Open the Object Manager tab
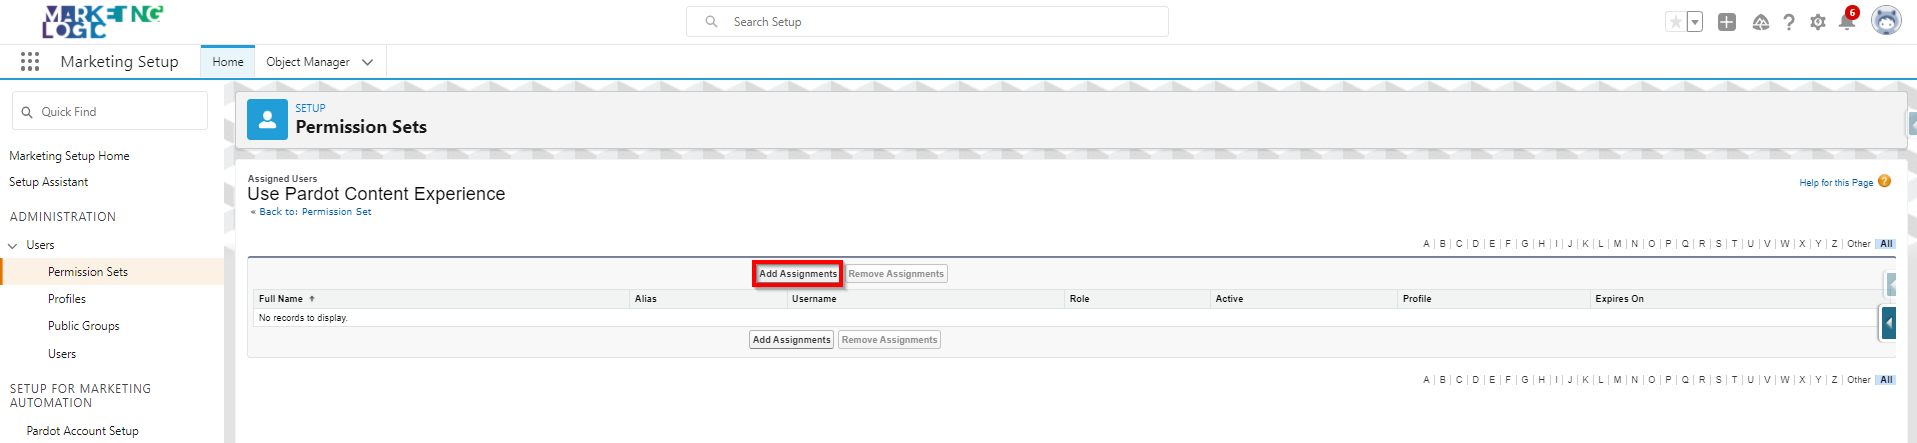 tap(308, 62)
